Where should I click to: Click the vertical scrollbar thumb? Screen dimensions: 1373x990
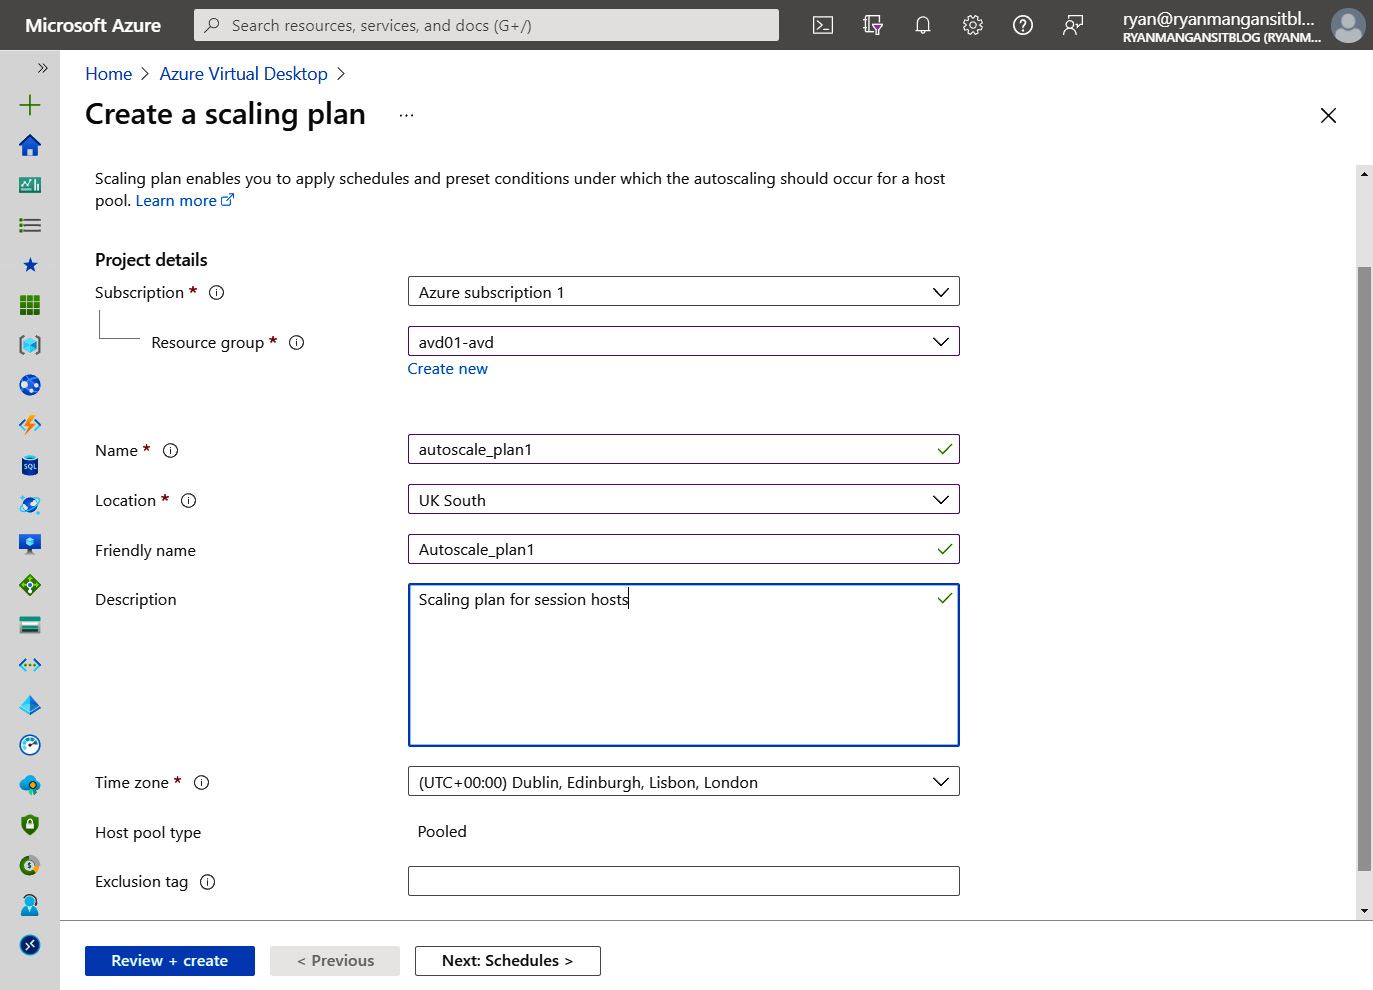(x=1364, y=569)
